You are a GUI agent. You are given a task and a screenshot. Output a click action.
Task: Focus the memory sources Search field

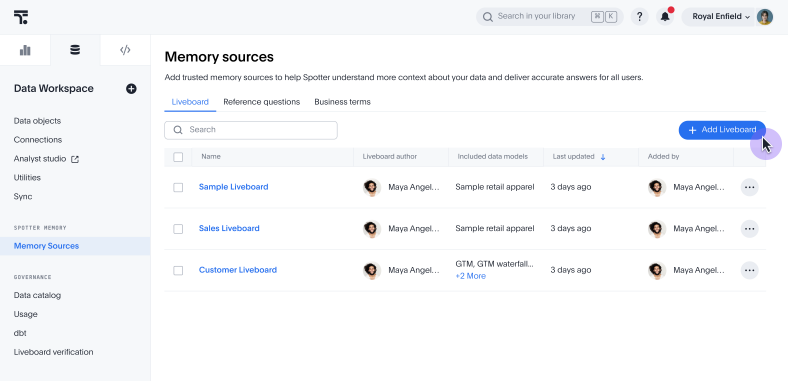click(x=251, y=130)
